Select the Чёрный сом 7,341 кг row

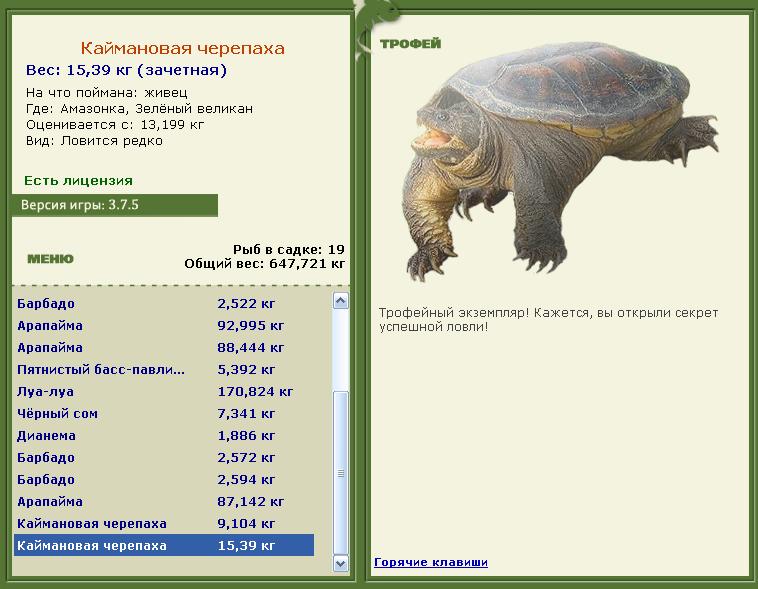[x=164, y=413]
